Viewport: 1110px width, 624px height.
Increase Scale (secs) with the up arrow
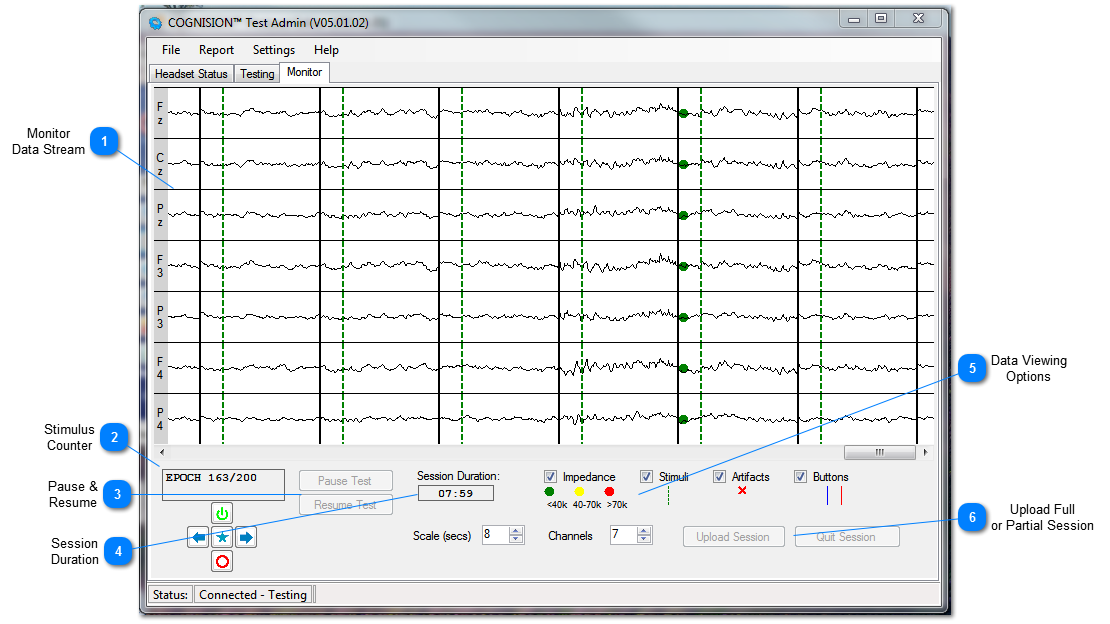pyautogui.click(x=516, y=531)
